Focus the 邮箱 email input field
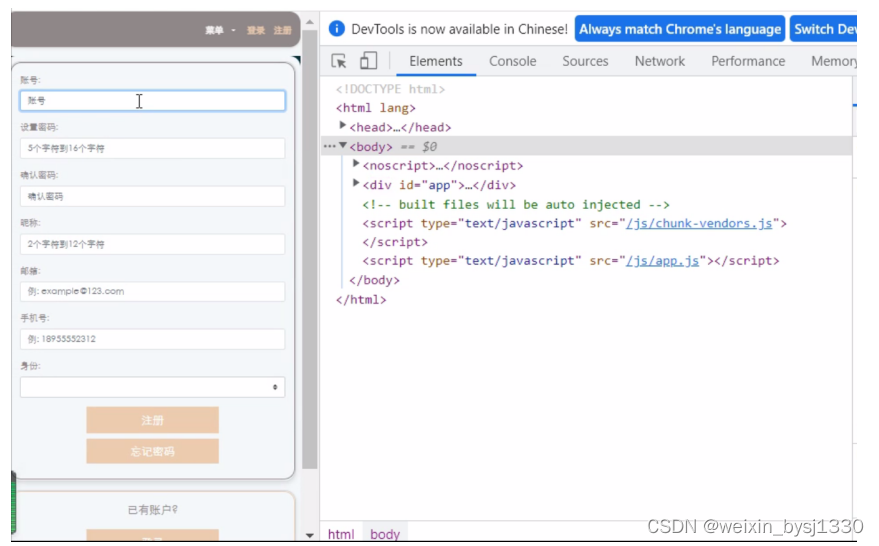This screenshot has height=546, width=879. click(152, 291)
